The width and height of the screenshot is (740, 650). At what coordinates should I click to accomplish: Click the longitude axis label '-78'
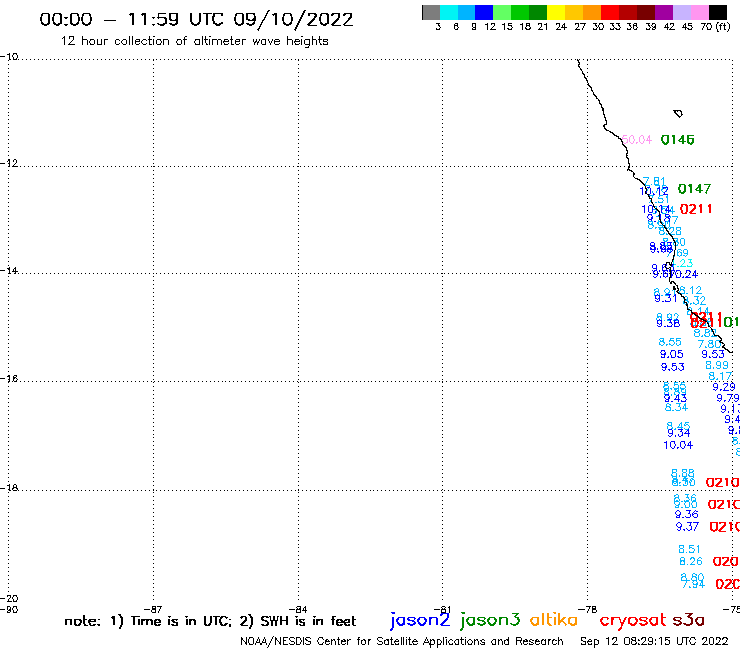click(588, 609)
